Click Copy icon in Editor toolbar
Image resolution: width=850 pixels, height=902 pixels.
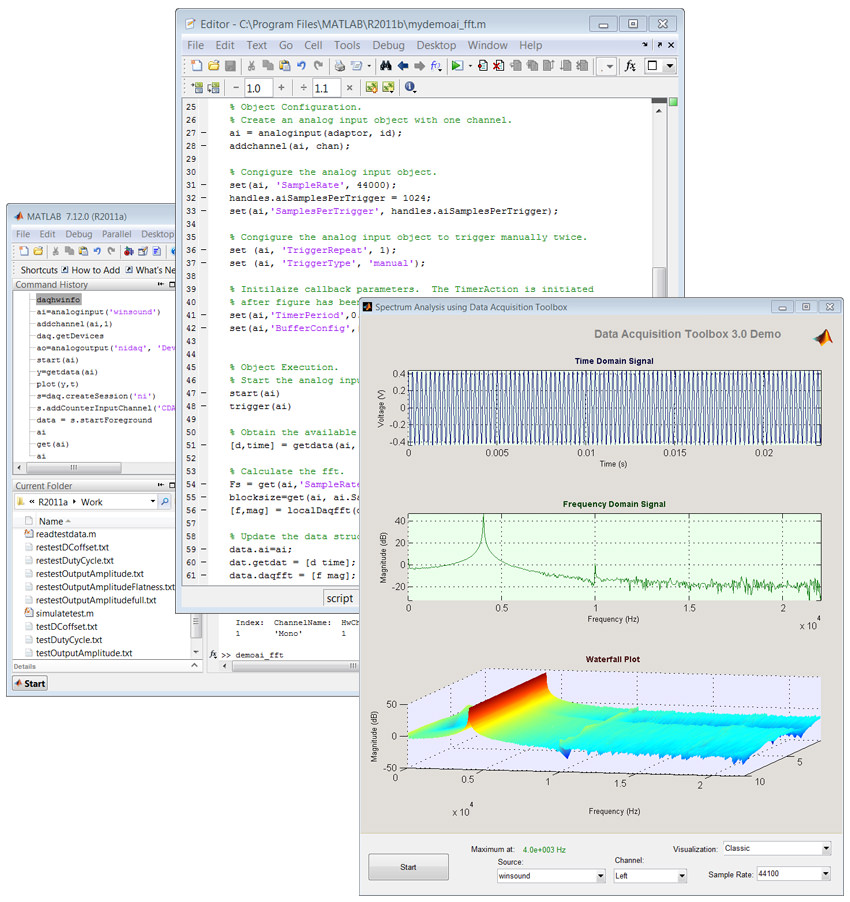[x=267, y=66]
